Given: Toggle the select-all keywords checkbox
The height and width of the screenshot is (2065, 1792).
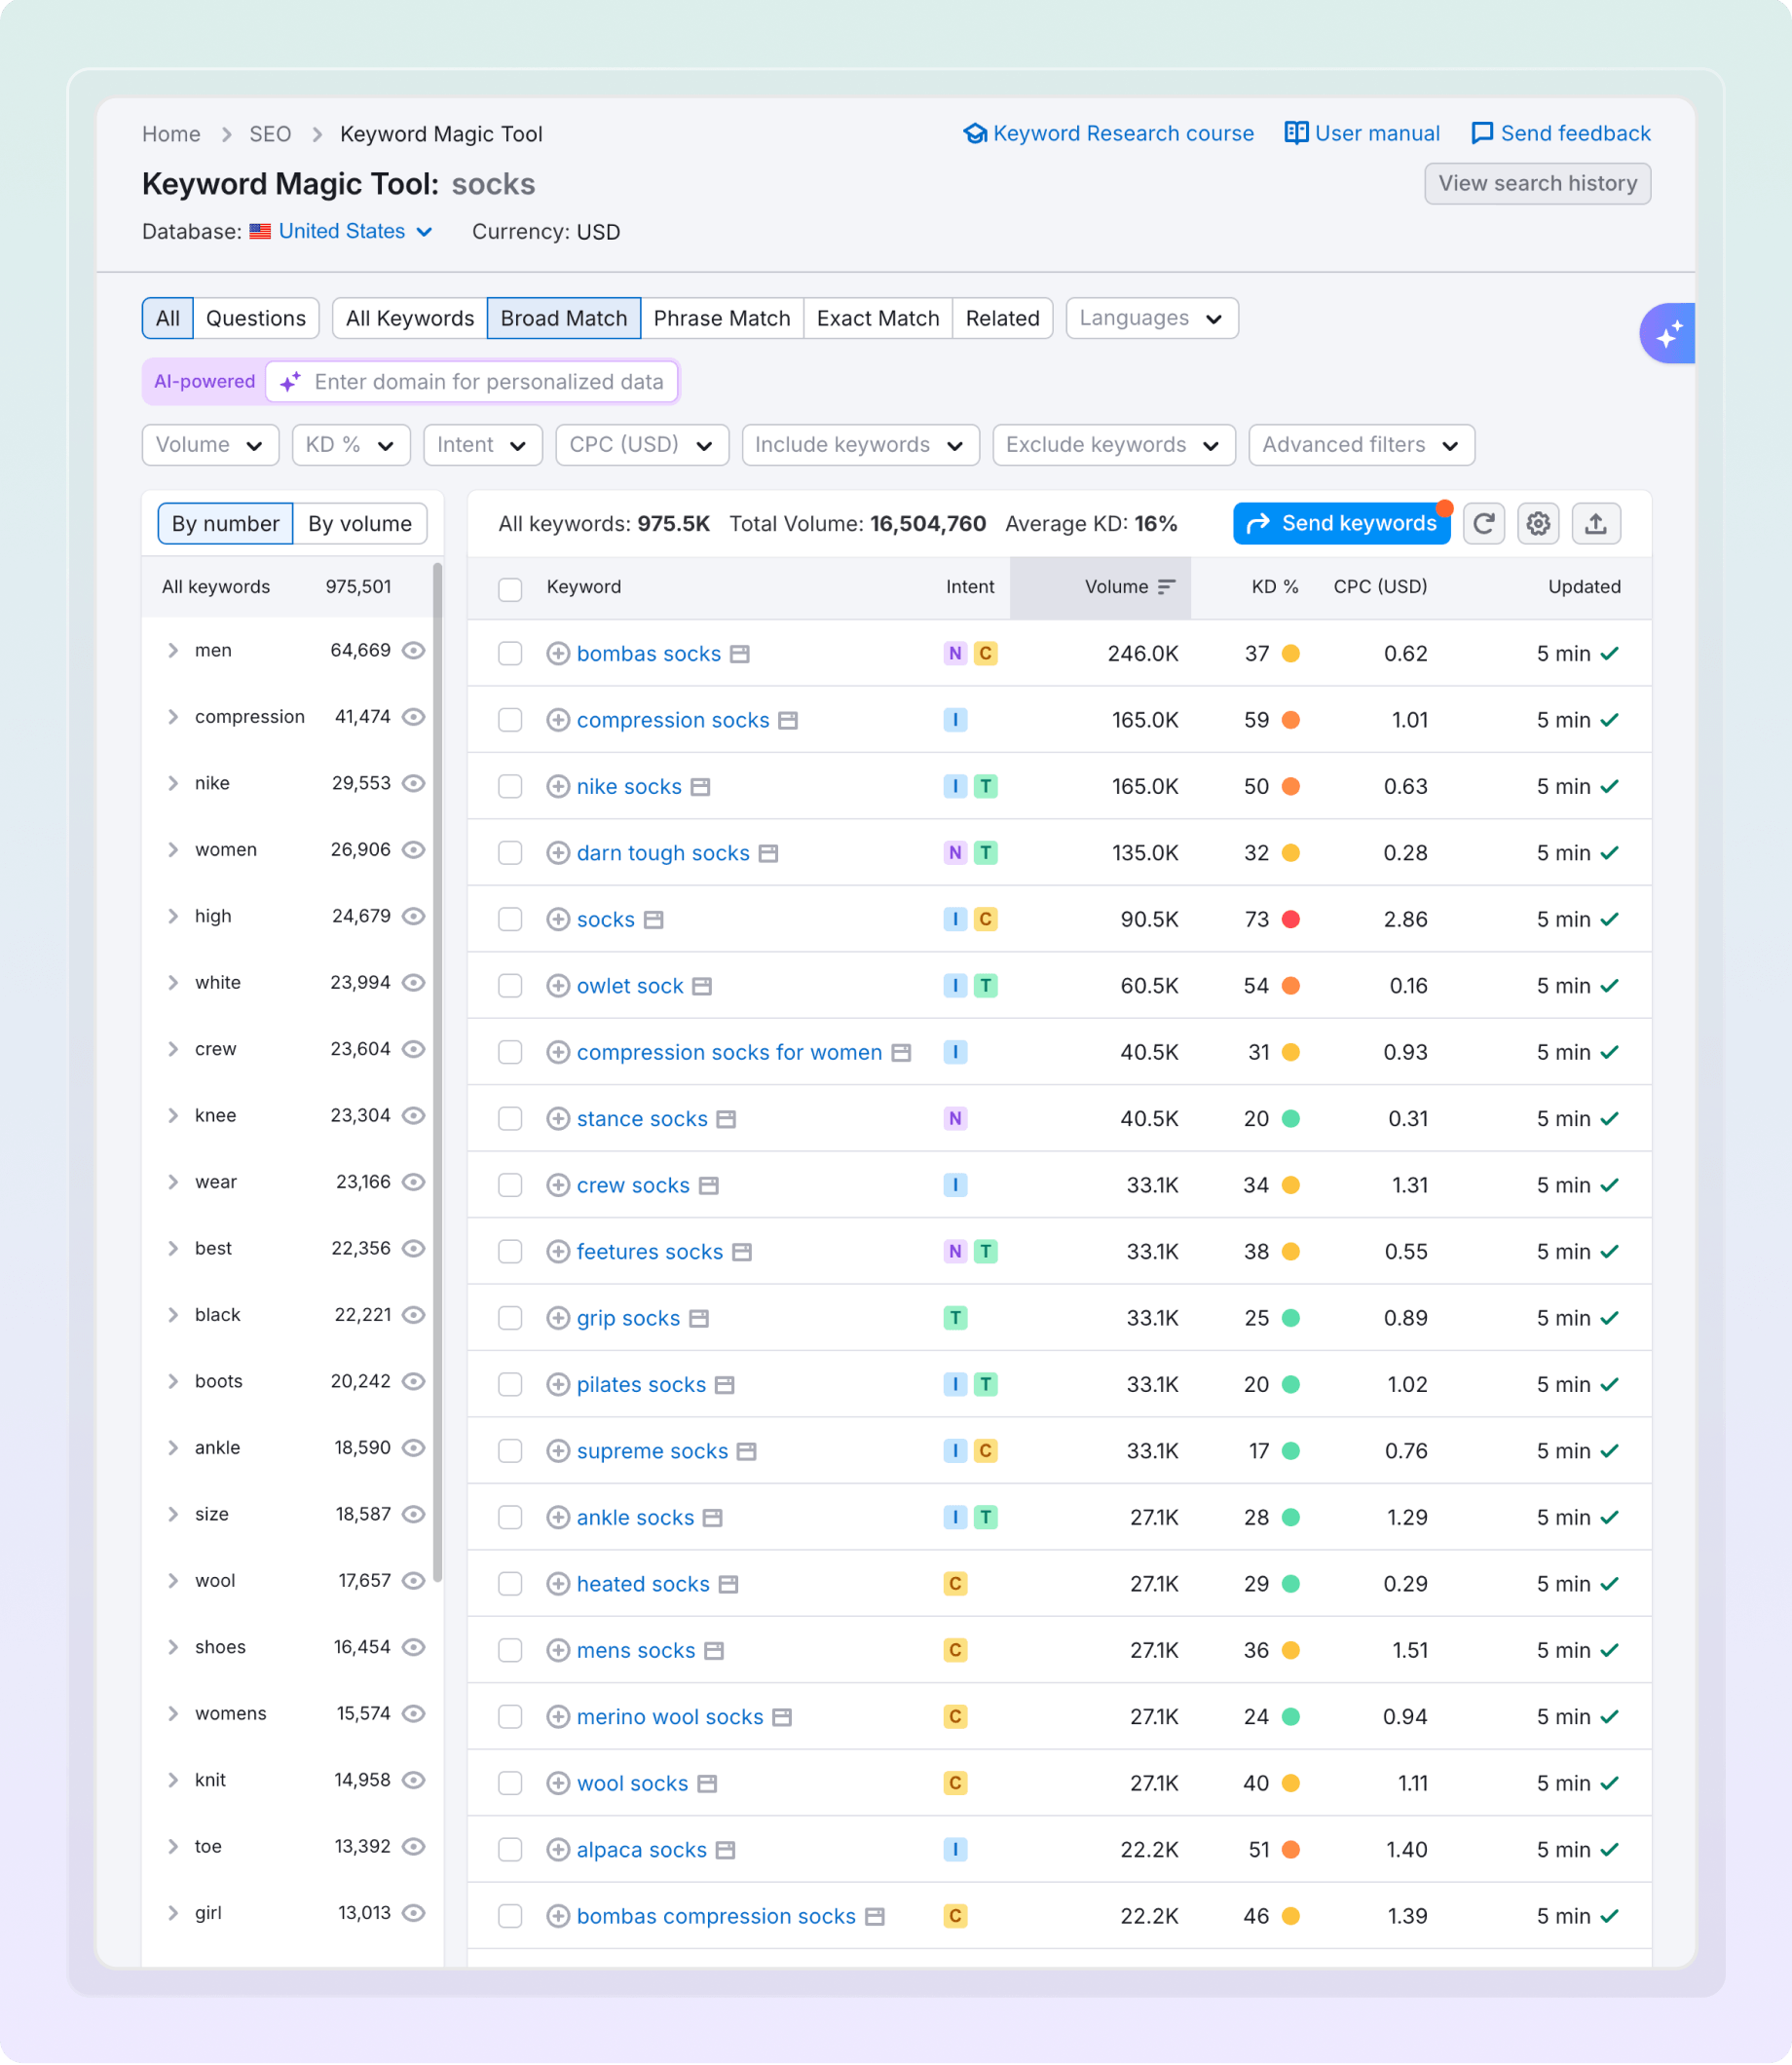Looking at the screenshot, I should coord(510,588).
